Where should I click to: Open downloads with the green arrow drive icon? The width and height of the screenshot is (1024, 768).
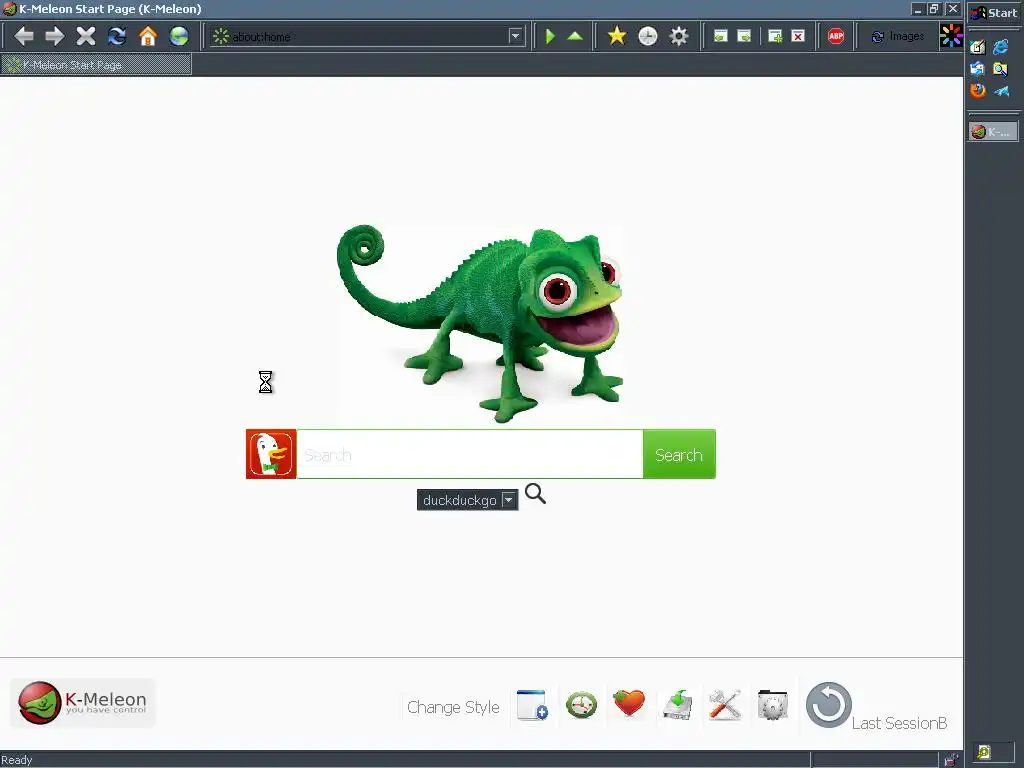pyautogui.click(x=677, y=705)
